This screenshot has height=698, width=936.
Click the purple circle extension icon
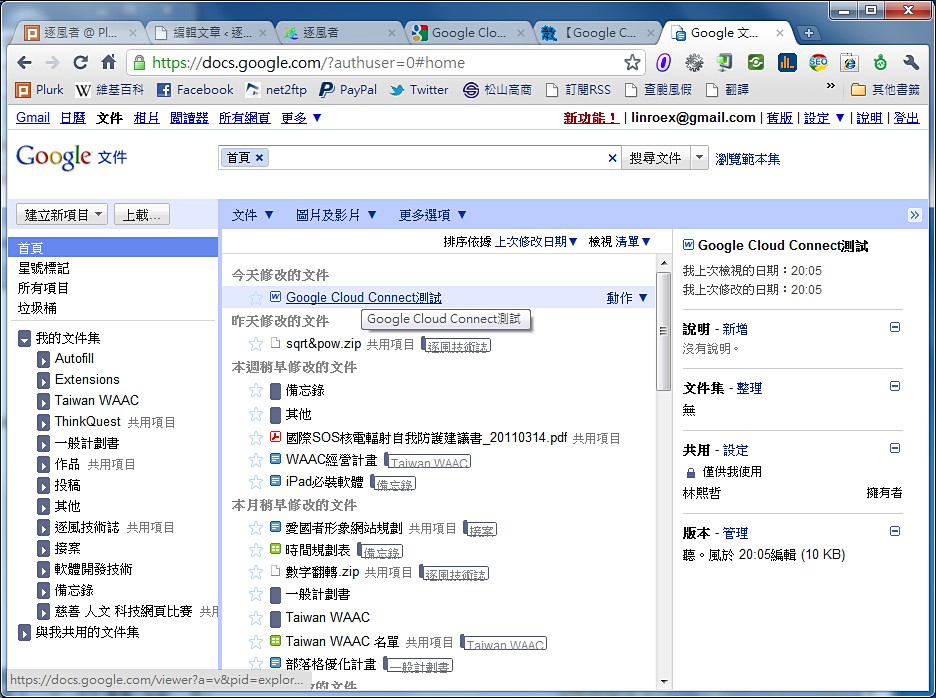pos(663,62)
